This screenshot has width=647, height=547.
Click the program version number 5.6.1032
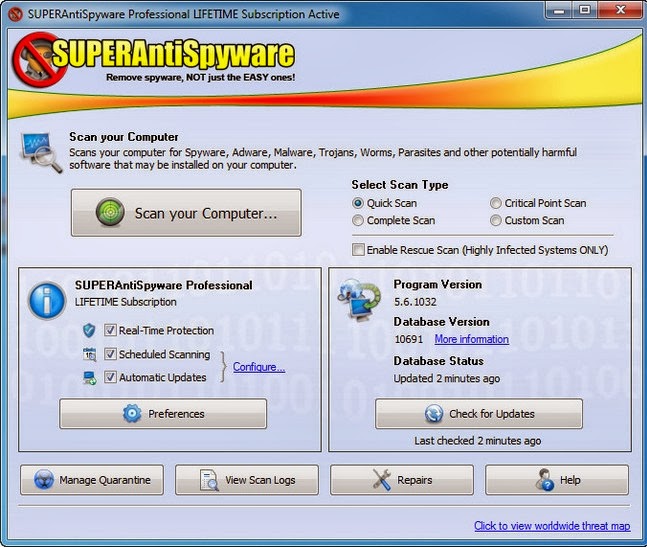click(415, 302)
